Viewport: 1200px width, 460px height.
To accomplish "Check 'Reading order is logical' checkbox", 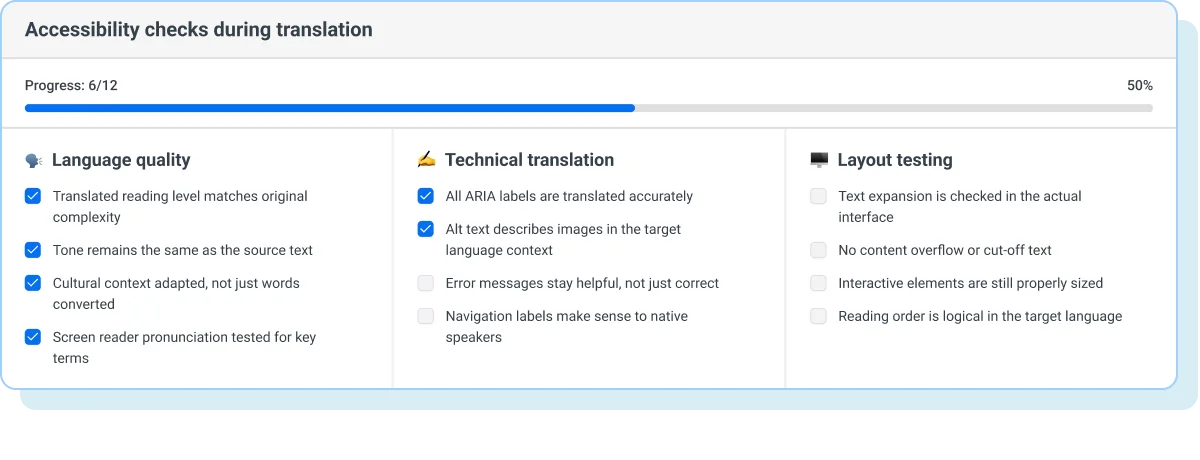I will [819, 316].
